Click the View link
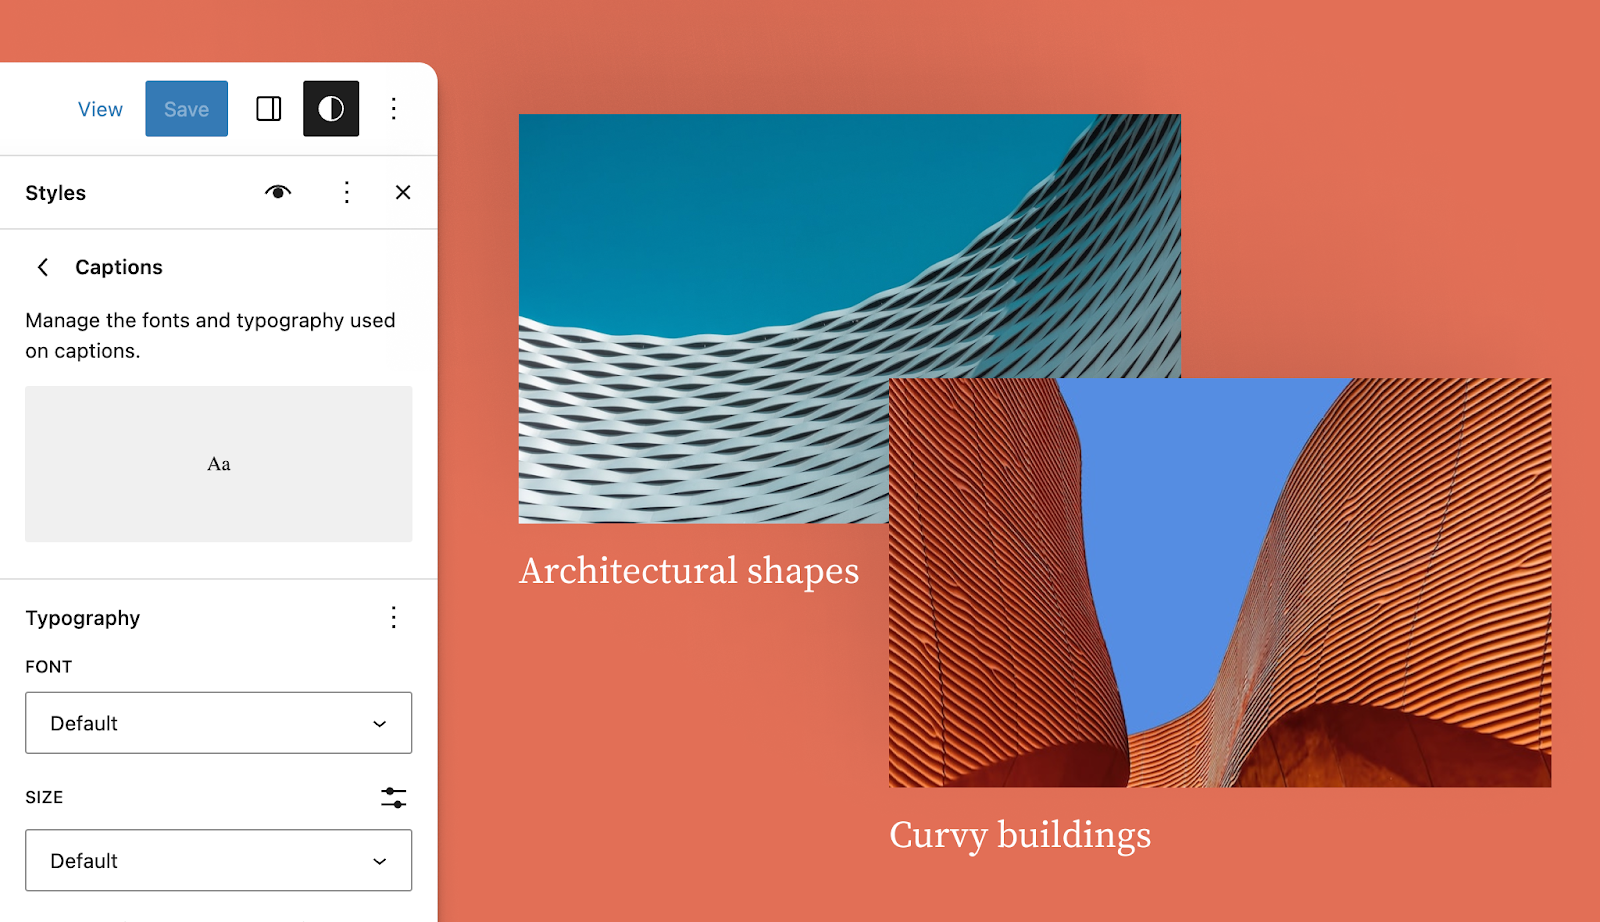 pos(100,109)
